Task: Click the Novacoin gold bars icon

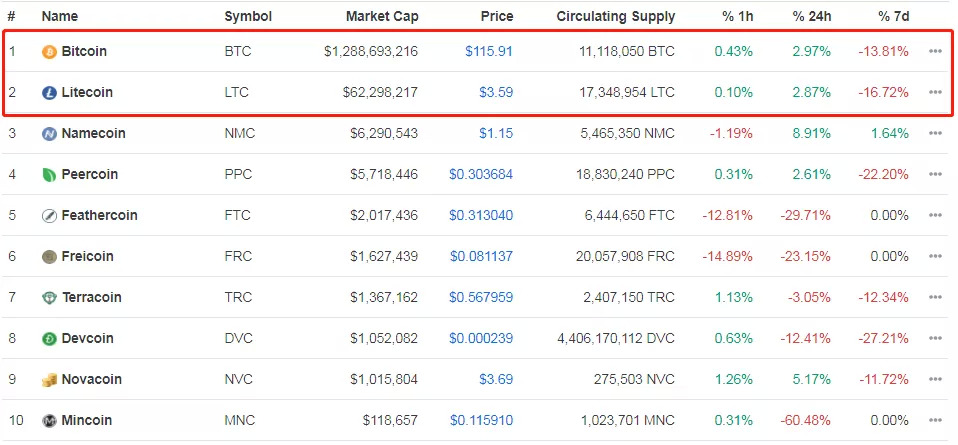Action: pyautogui.click(x=49, y=380)
